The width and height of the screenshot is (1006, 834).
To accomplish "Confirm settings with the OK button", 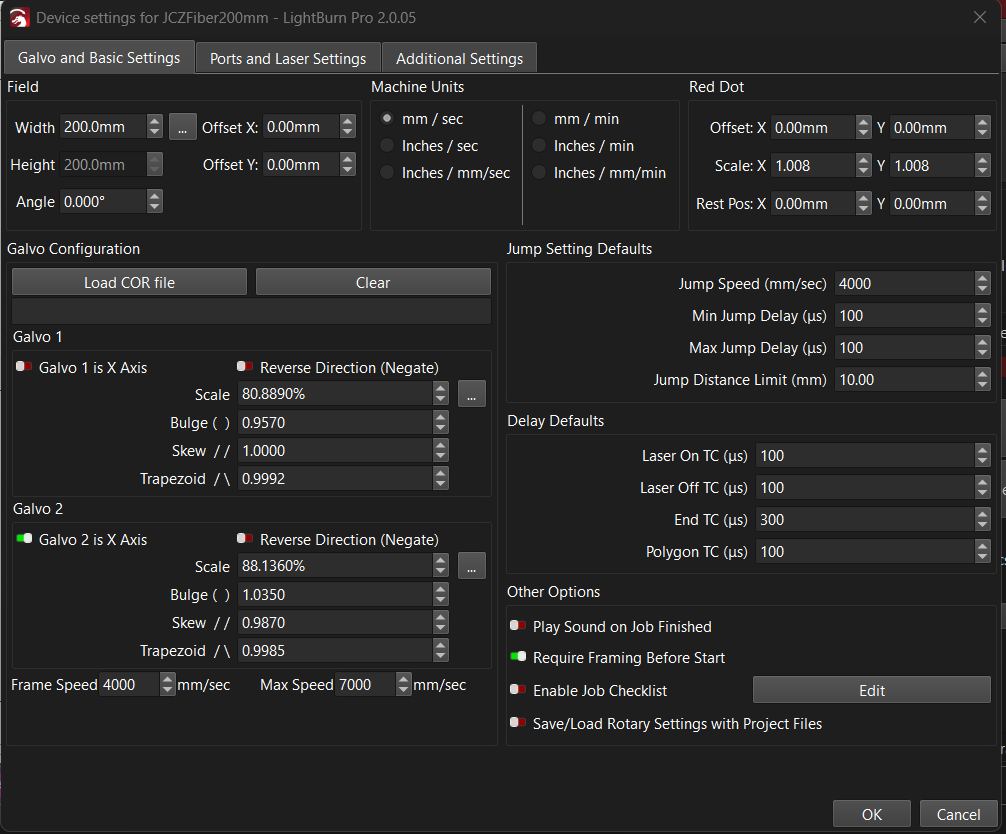I will pyautogui.click(x=871, y=814).
